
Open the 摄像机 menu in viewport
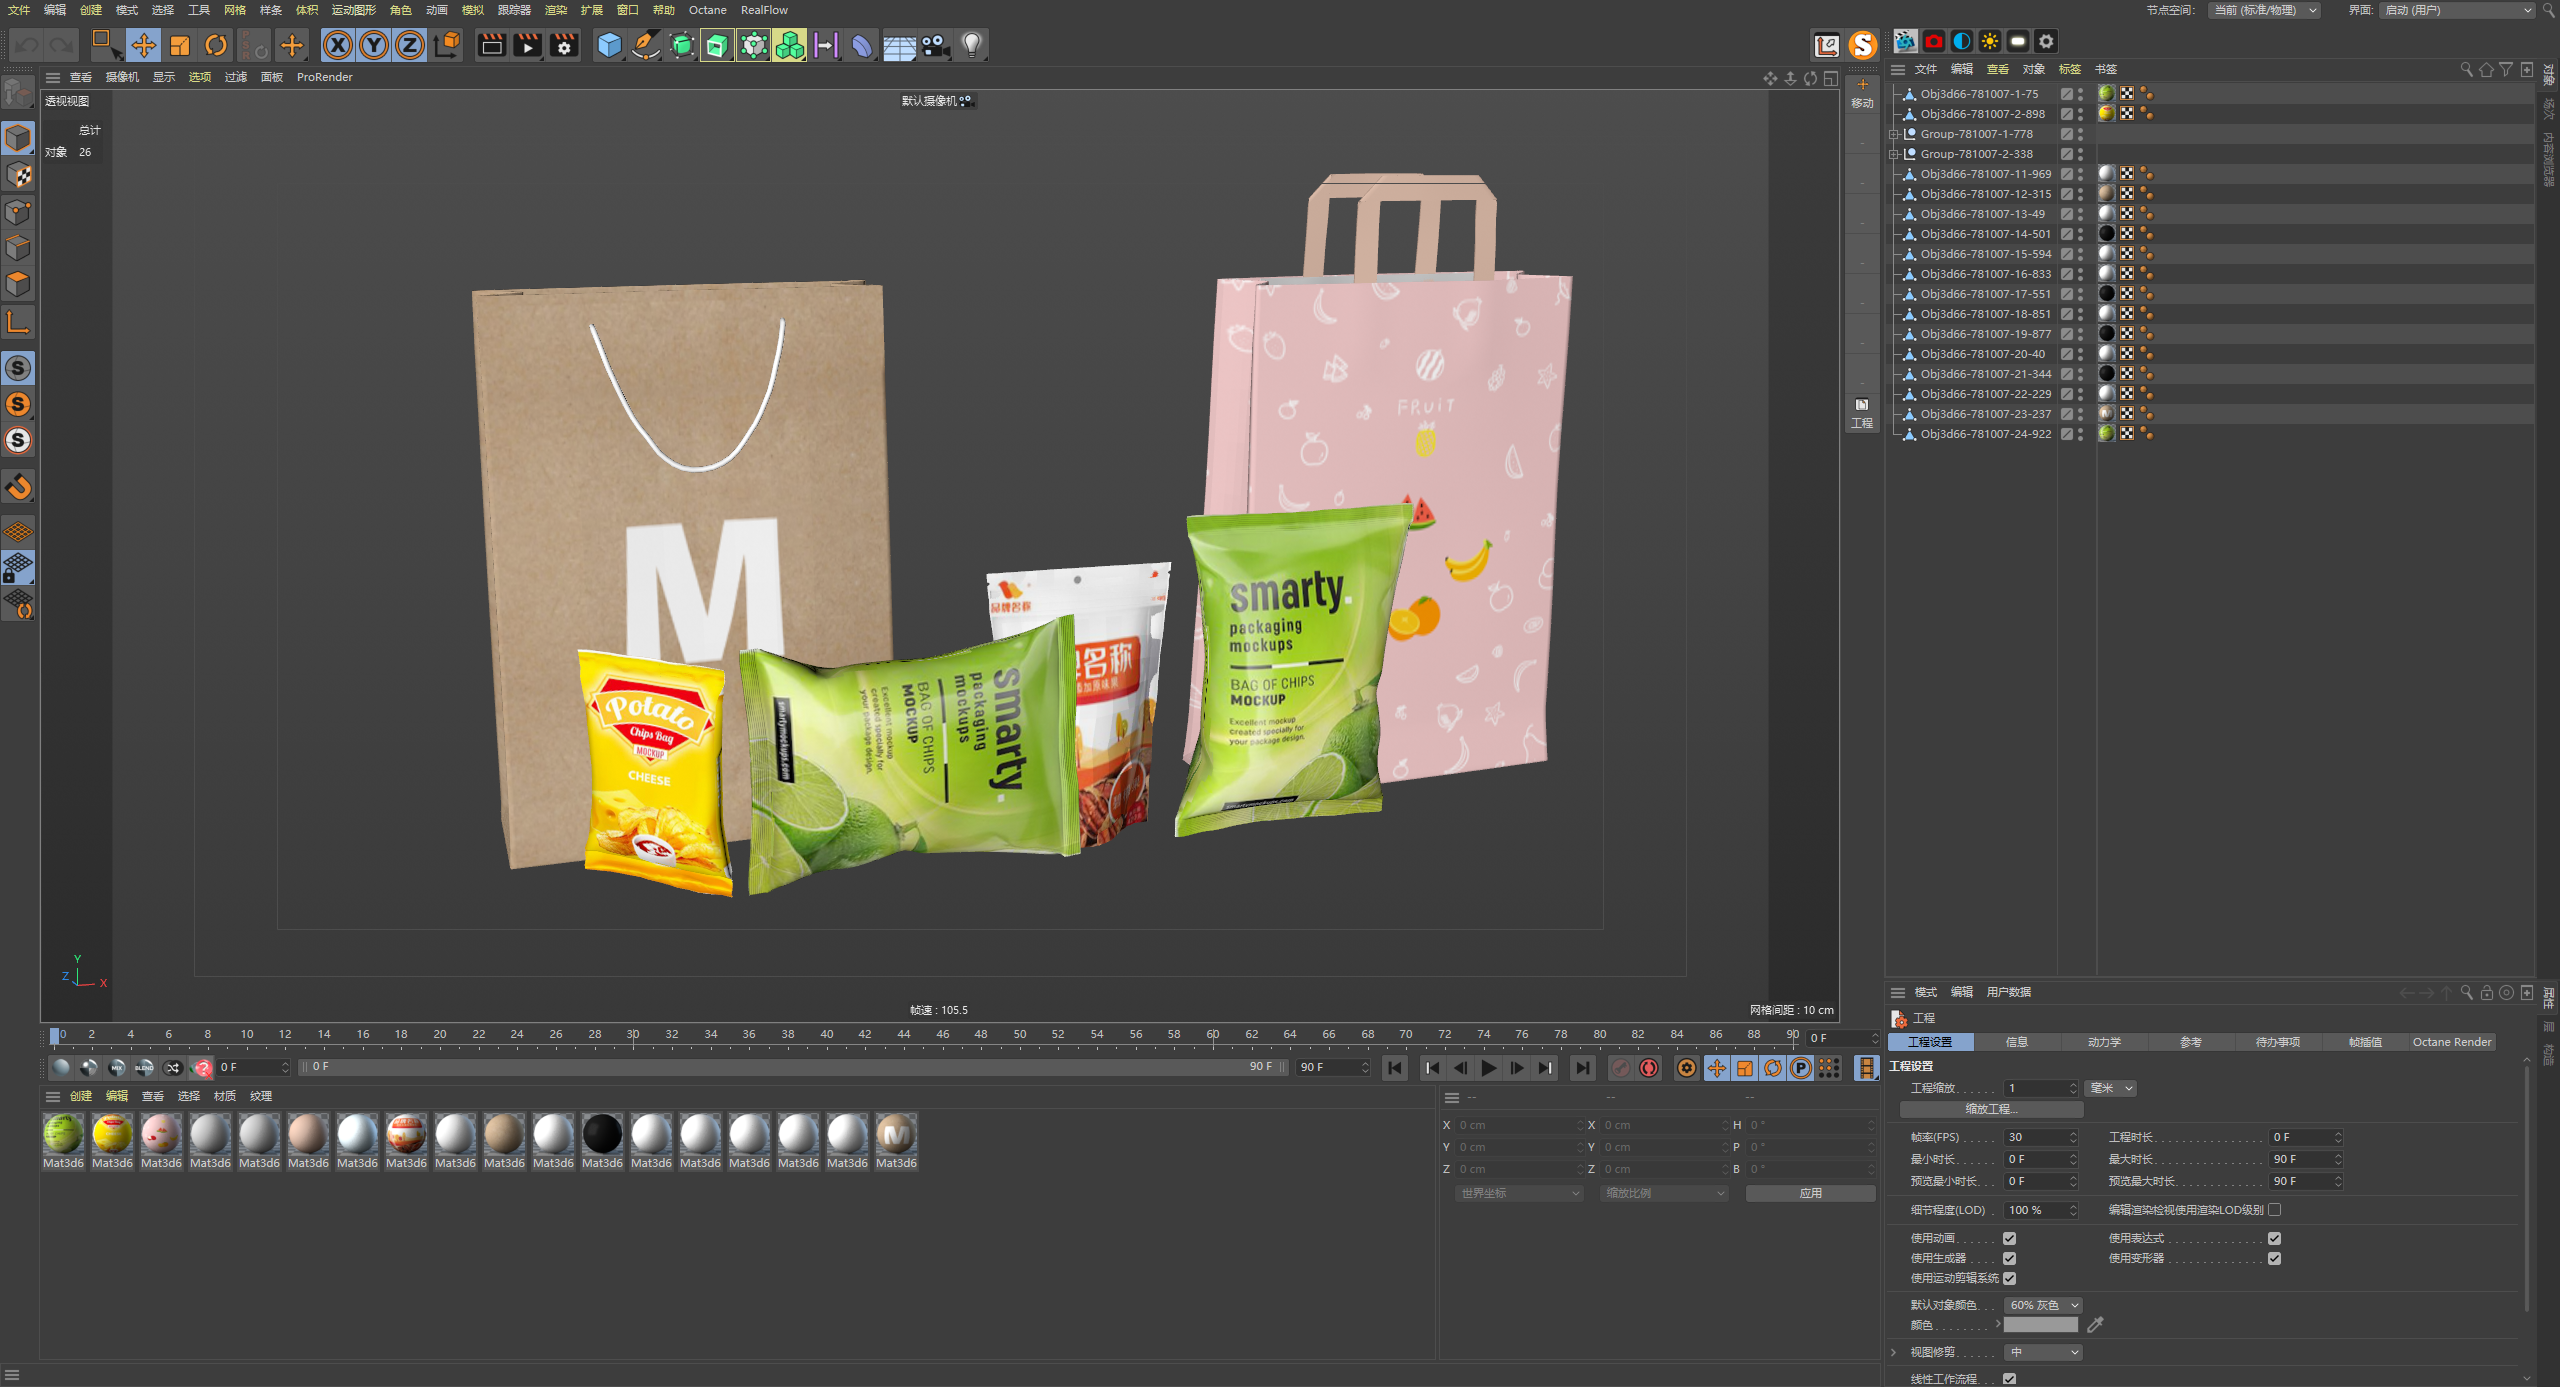click(x=122, y=77)
